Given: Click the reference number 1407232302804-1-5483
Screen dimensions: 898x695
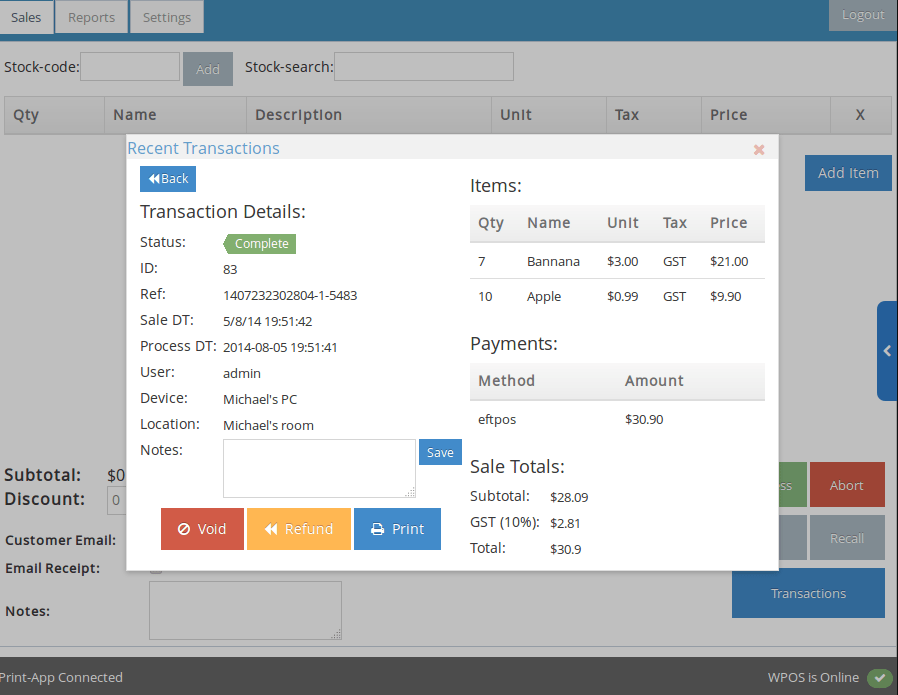Looking at the screenshot, I should point(290,295).
